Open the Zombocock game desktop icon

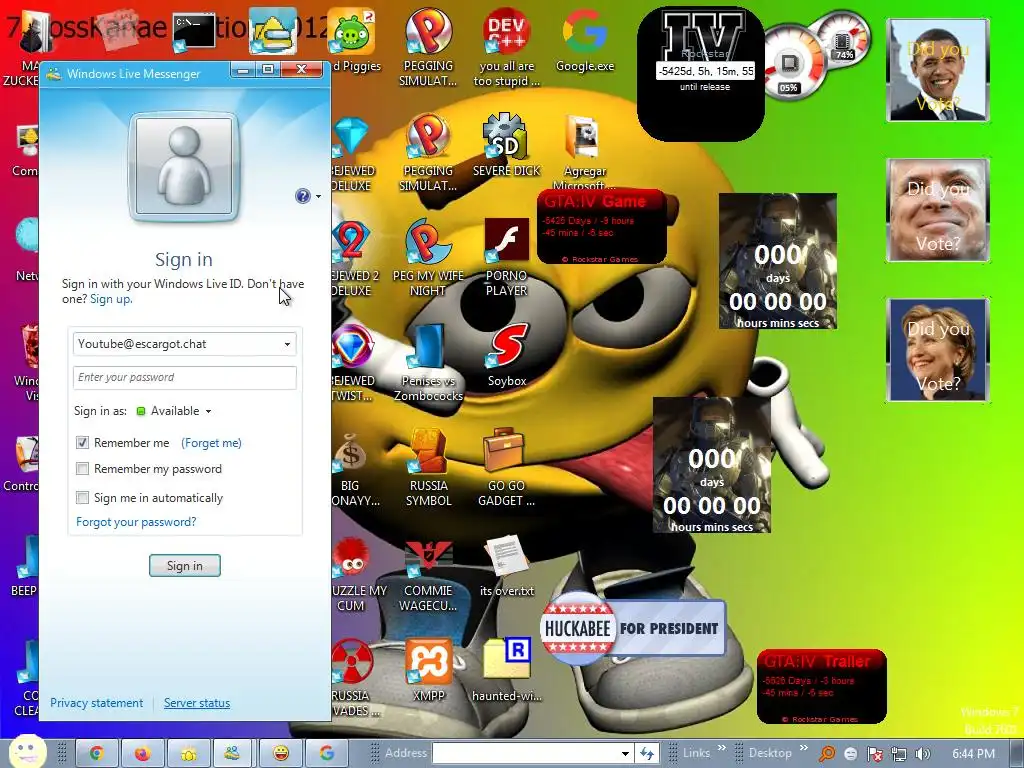pos(428,362)
